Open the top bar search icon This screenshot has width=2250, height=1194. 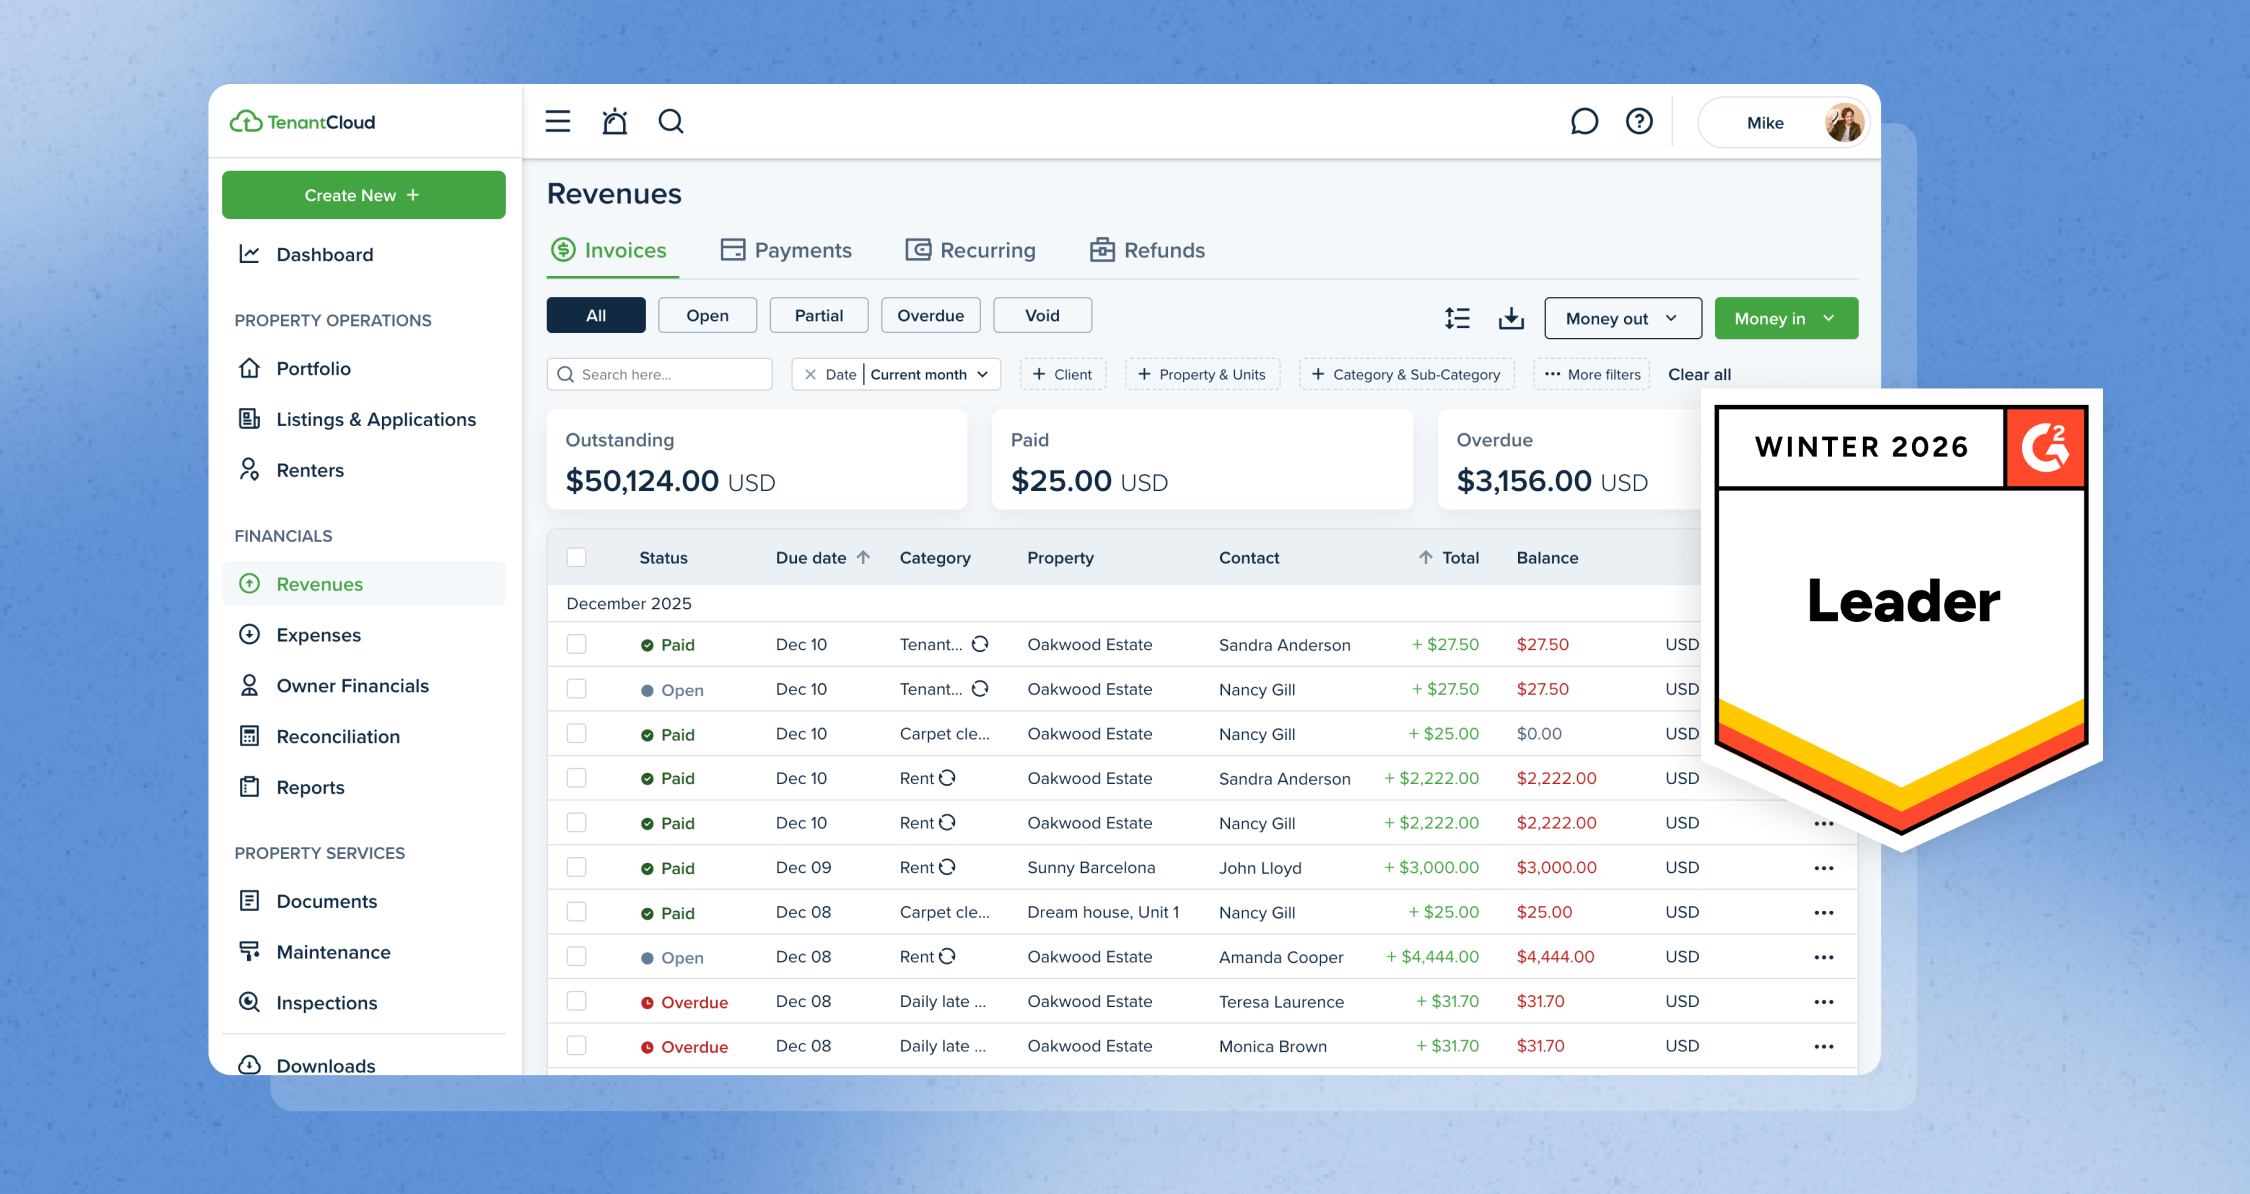671,122
